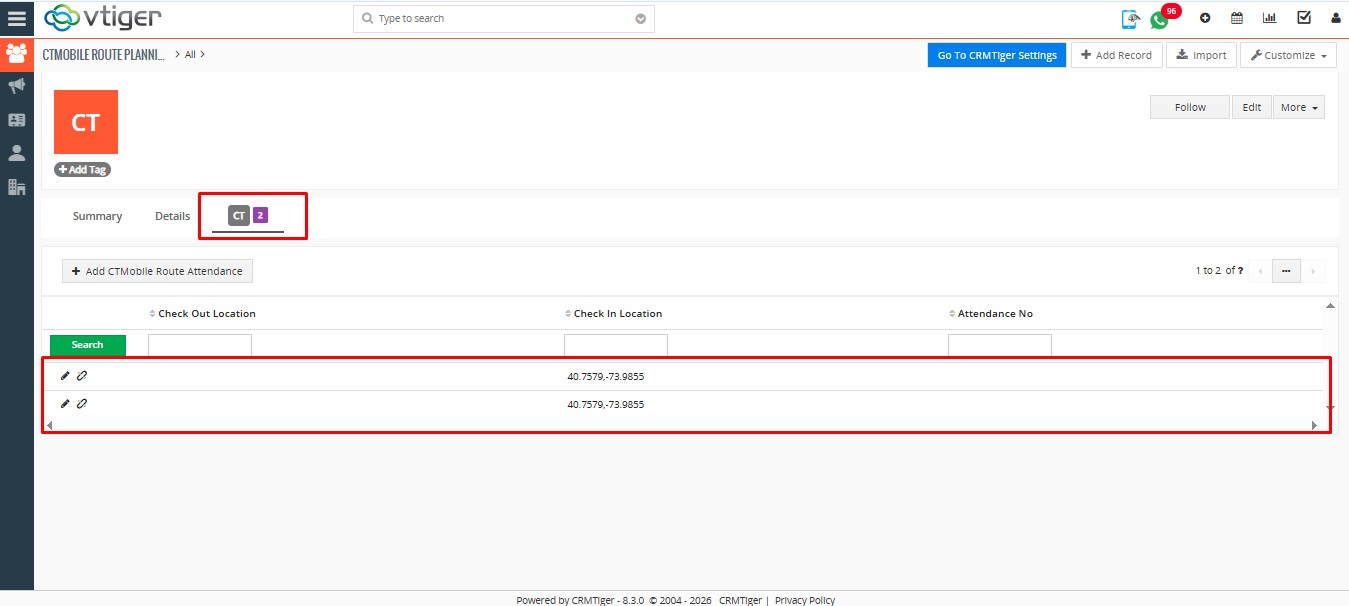Click the vtiger logo
This screenshot has height=606, width=1349.
(102, 17)
